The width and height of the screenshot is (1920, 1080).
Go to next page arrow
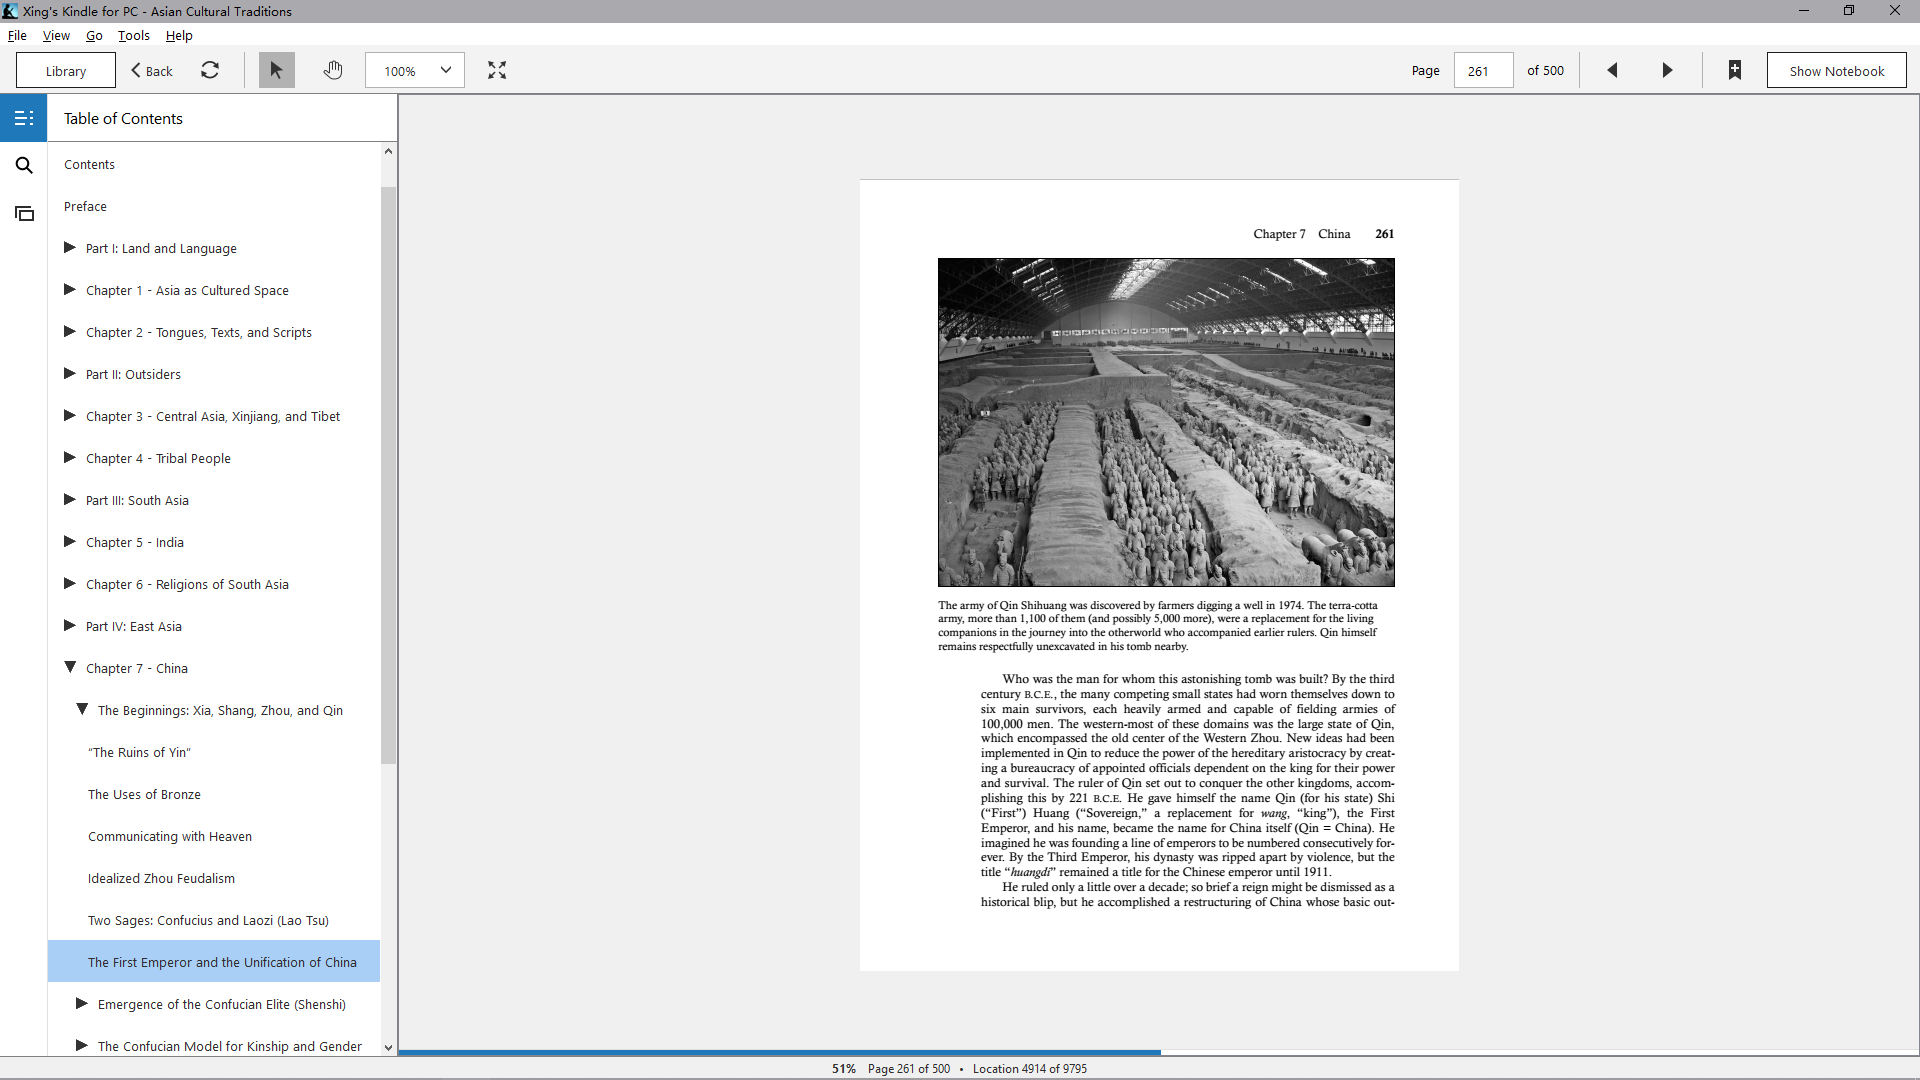[1667, 70]
